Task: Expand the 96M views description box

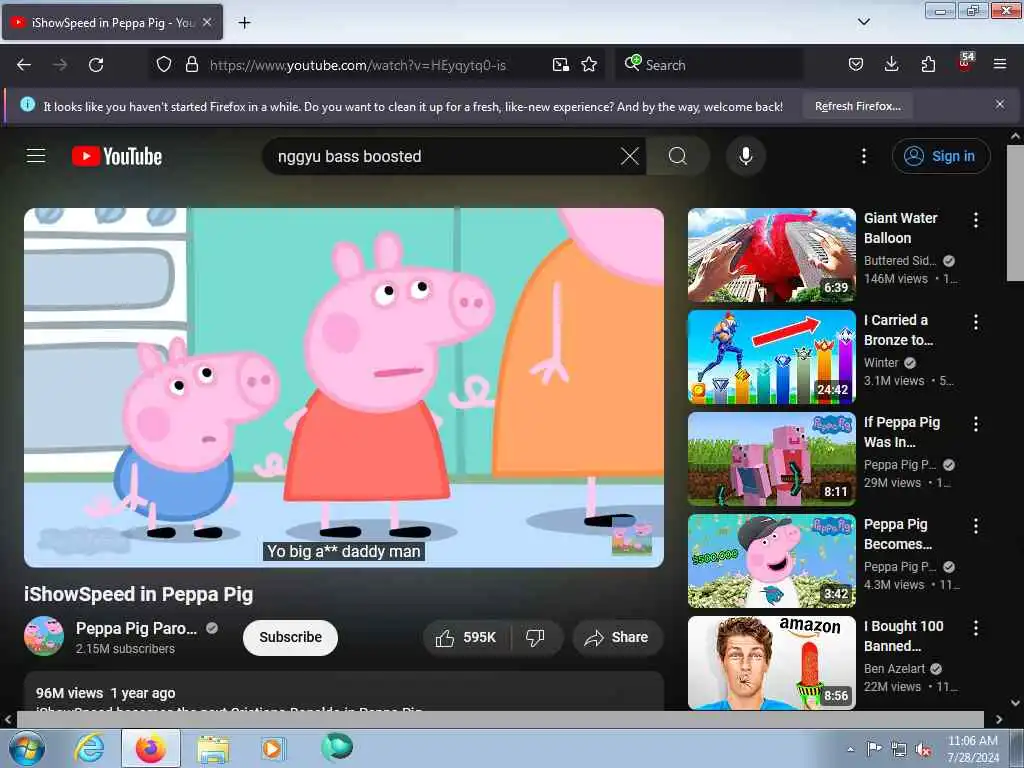Action: (344, 694)
